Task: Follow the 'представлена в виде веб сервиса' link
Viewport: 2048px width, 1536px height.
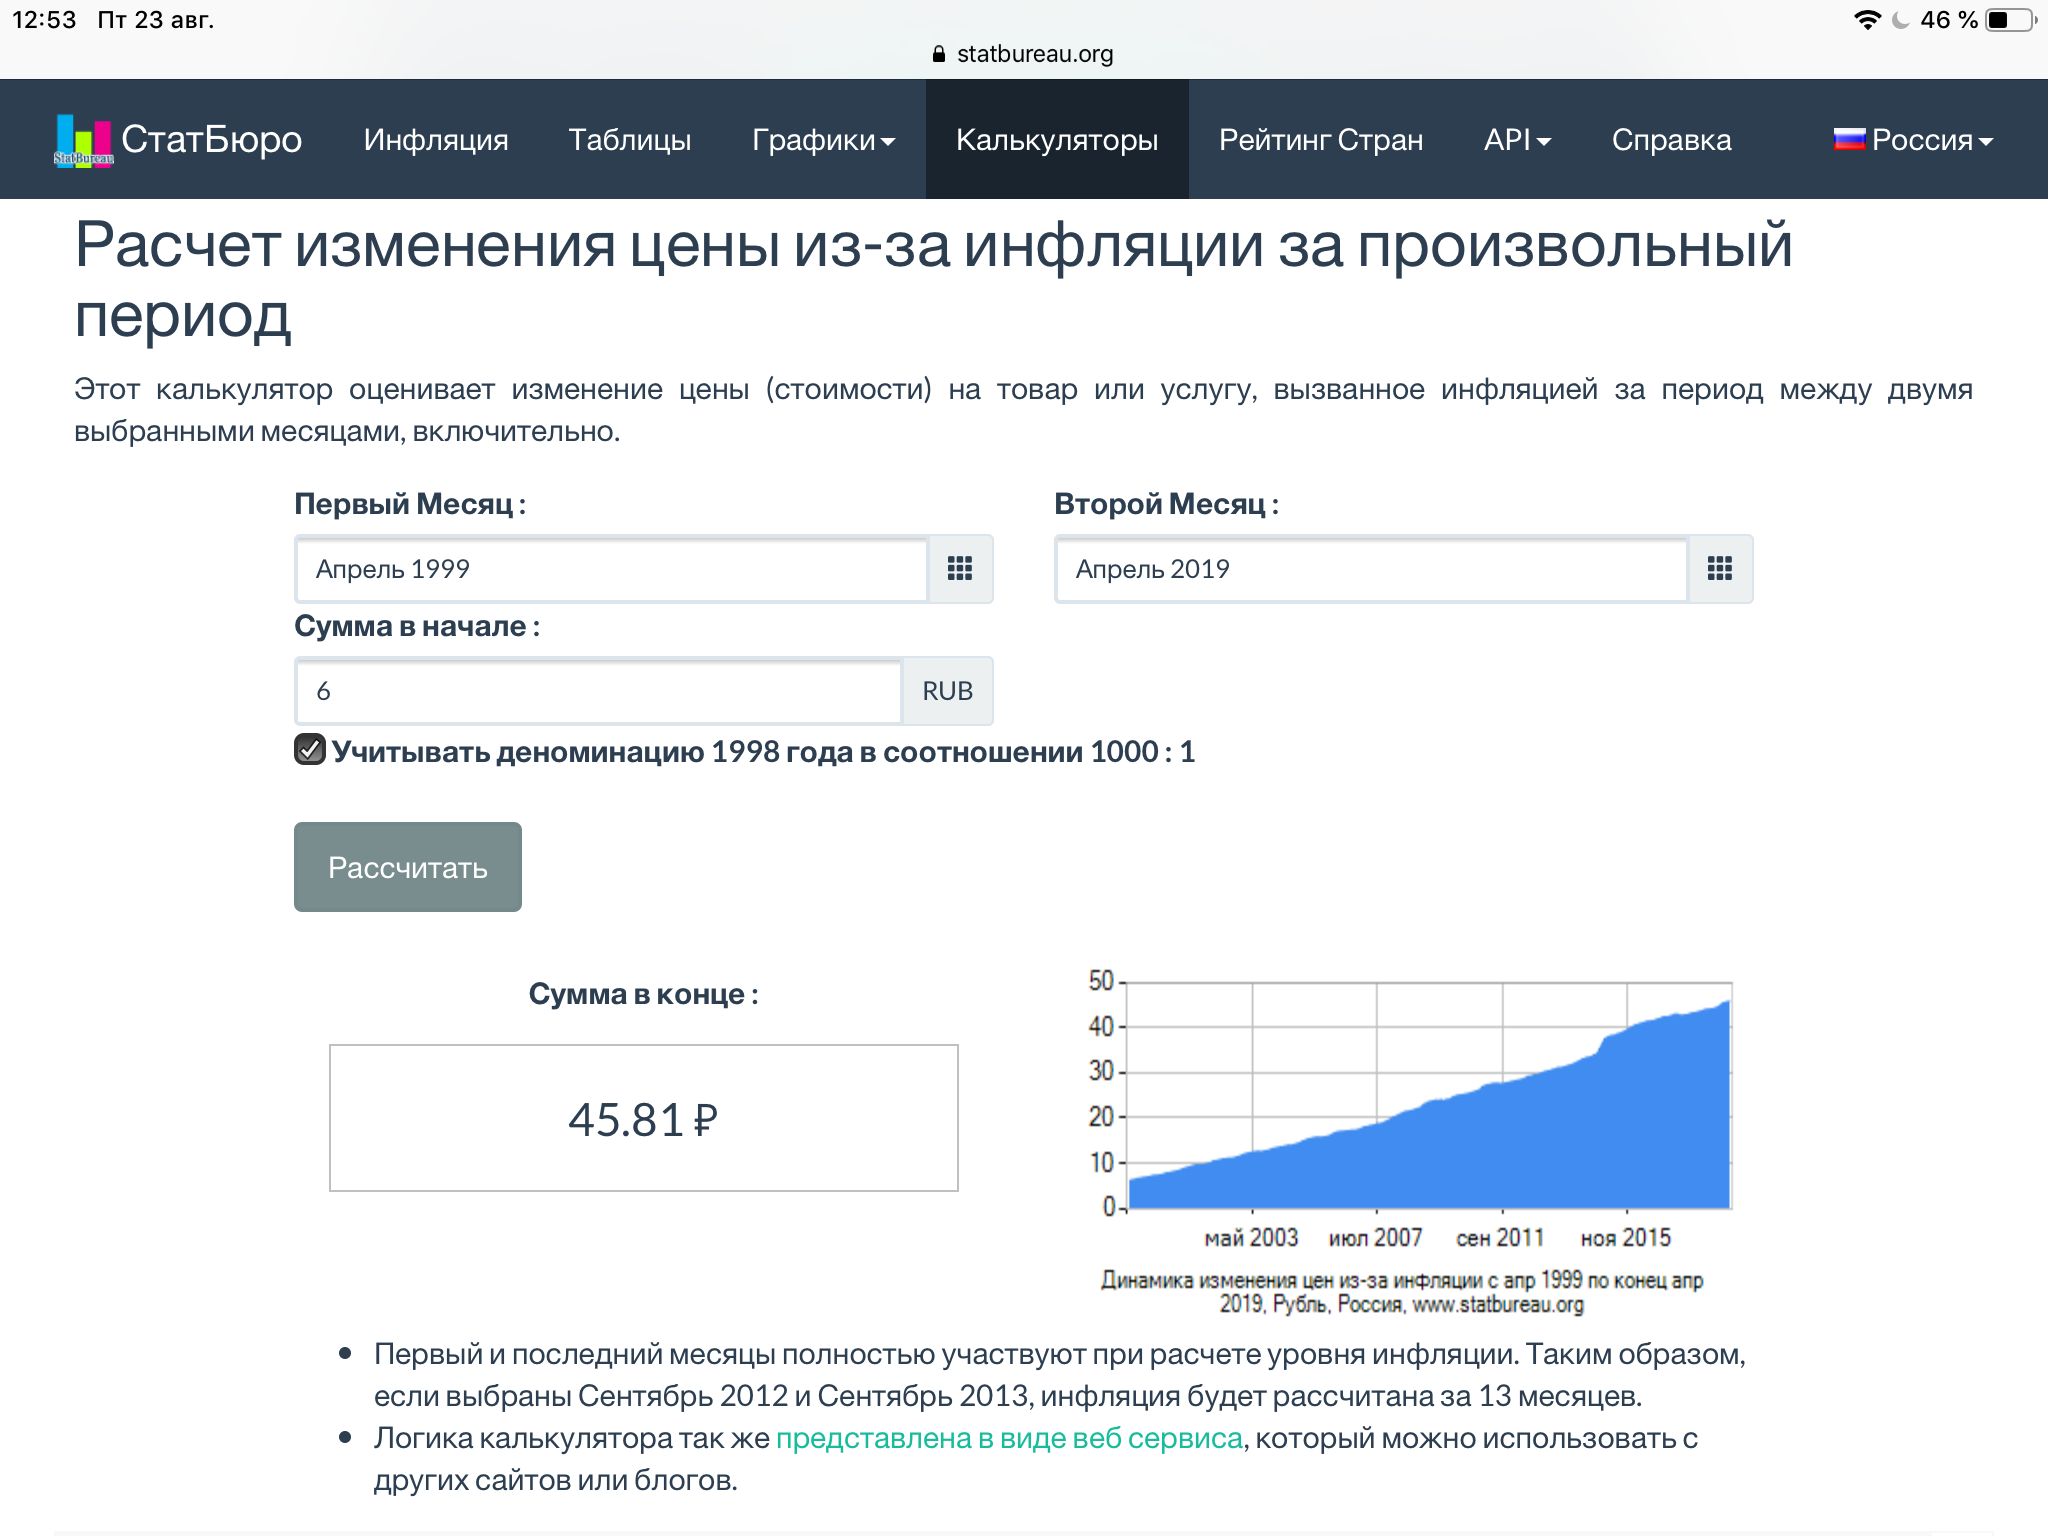Action: (1009, 1438)
